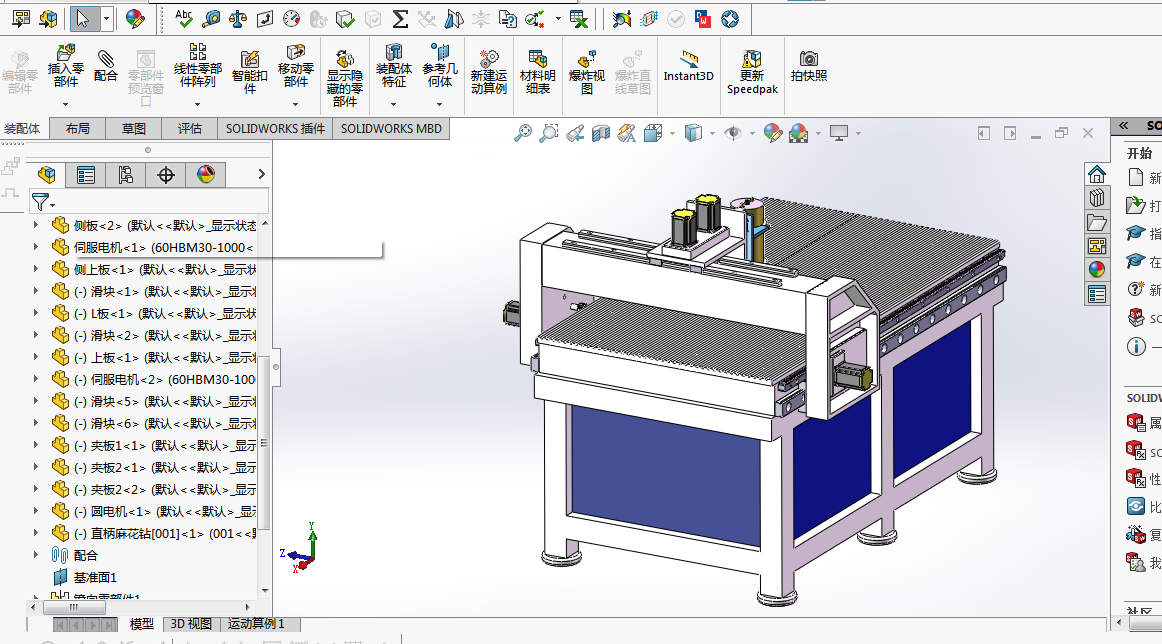Open the 运动算例 1 bottom tab
This screenshot has width=1162, height=644.
[256, 624]
